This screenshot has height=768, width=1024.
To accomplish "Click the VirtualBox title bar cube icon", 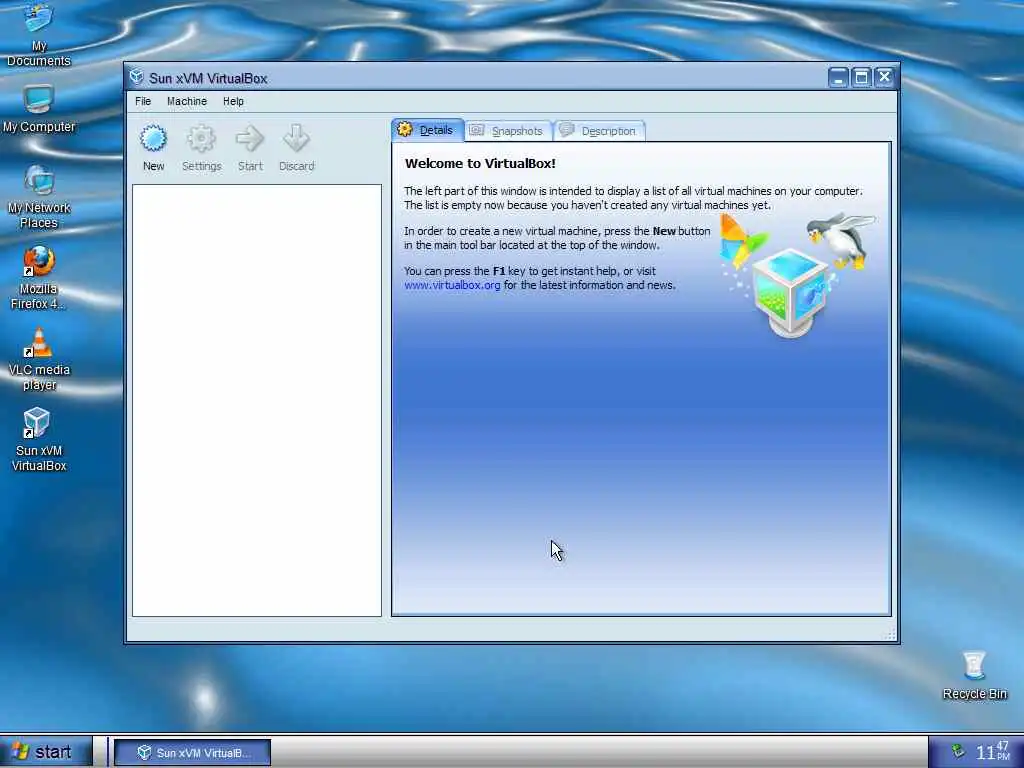I will [x=136, y=77].
